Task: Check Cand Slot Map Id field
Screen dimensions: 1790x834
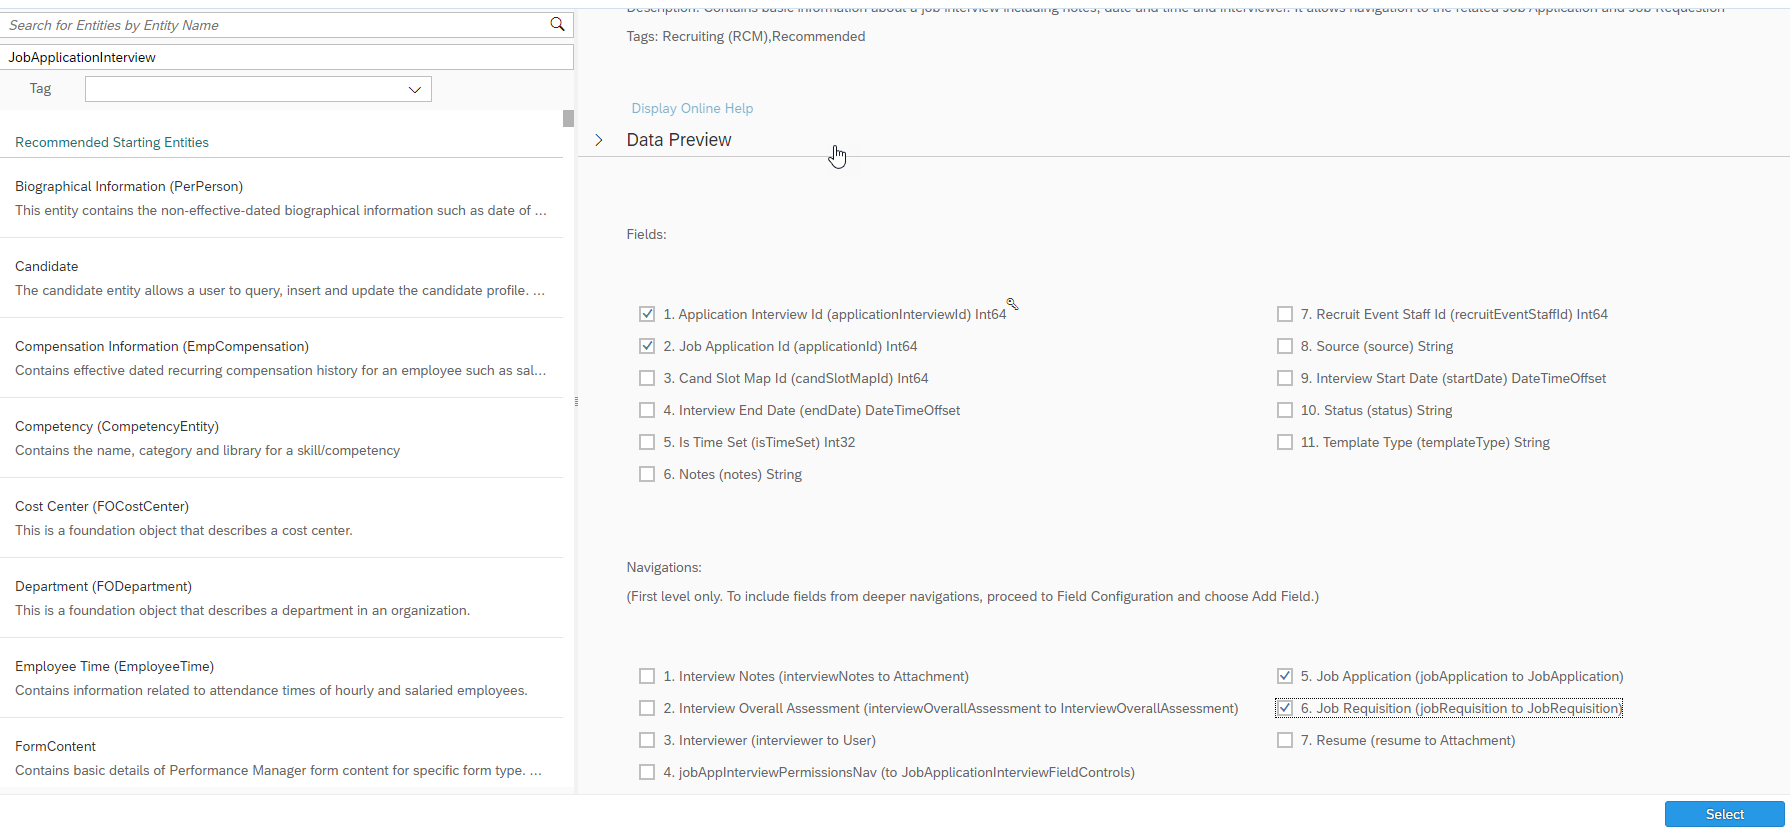Action: pyautogui.click(x=647, y=378)
